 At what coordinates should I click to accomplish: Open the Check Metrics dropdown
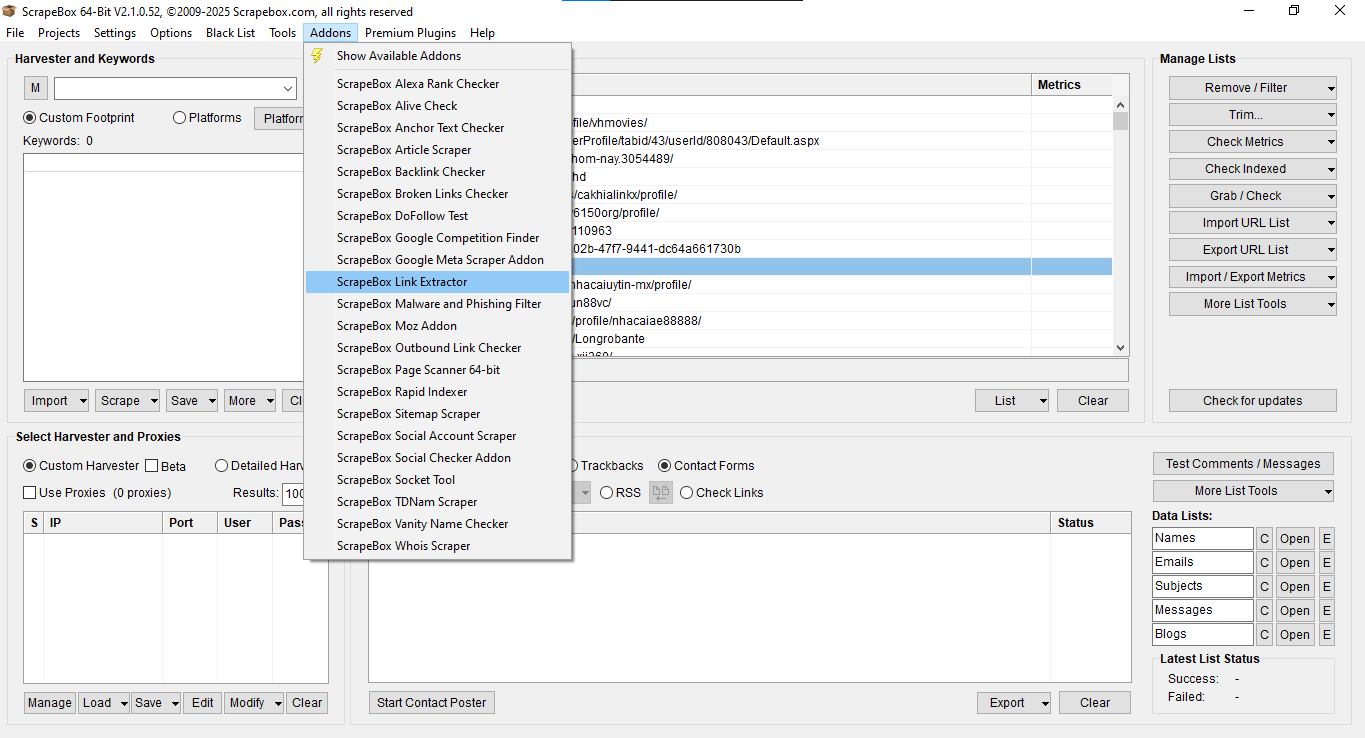point(1253,142)
